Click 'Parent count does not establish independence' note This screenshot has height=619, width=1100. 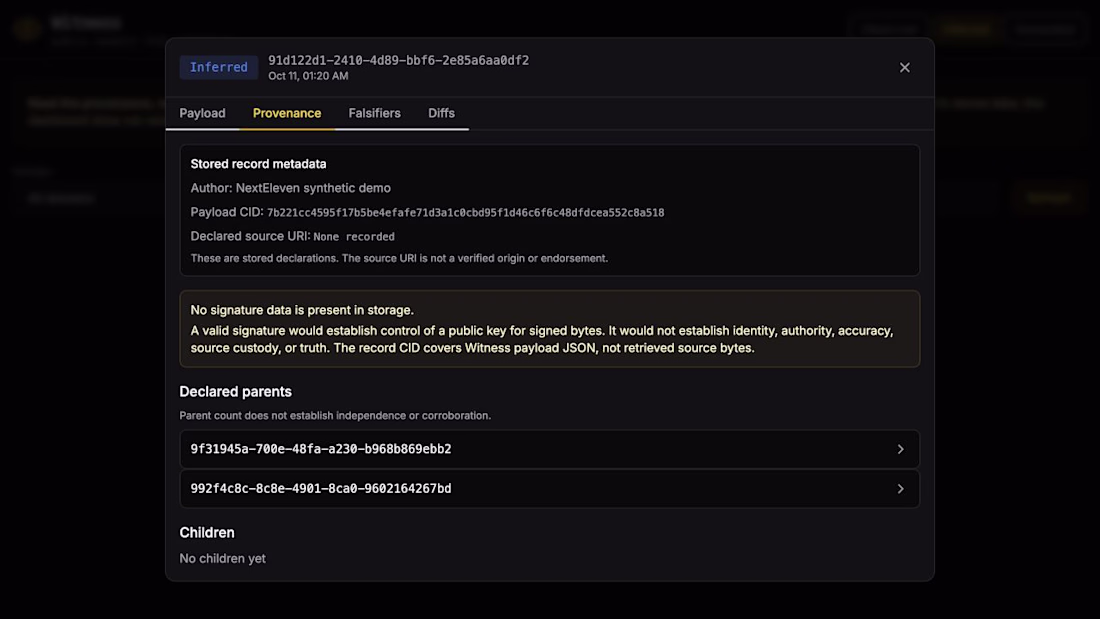coord(335,415)
